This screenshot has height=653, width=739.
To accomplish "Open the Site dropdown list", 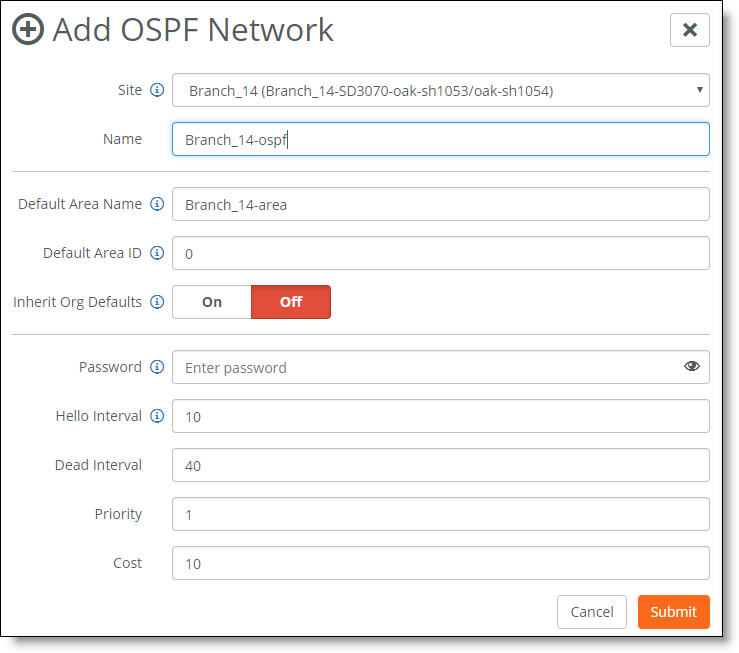I will (441, 90).
